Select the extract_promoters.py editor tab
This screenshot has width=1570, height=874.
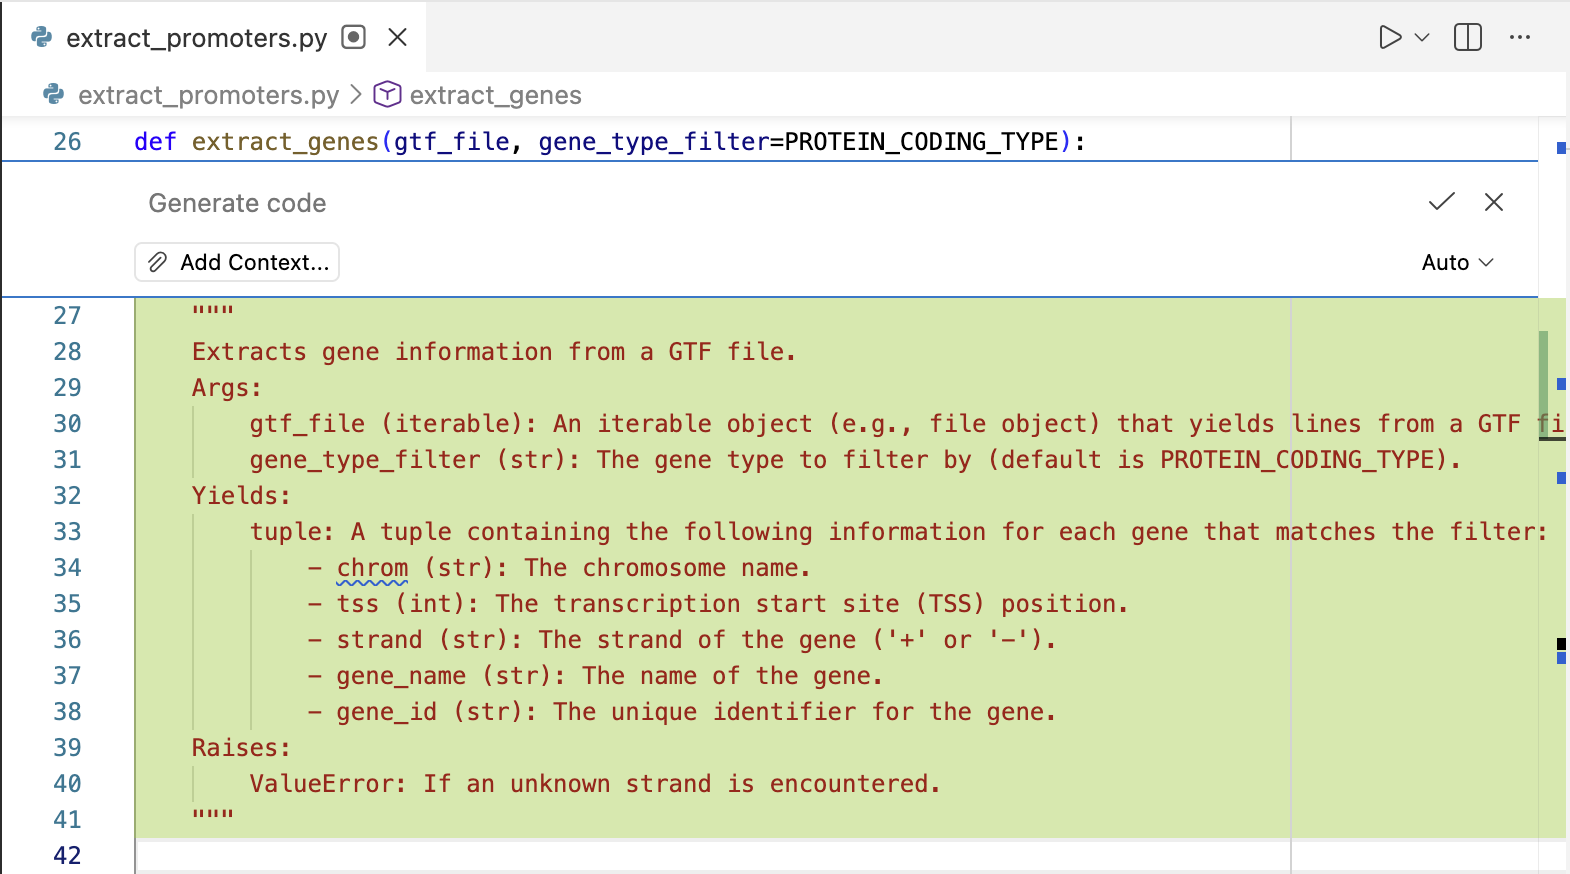pyautogui.click(x=196, y=38)
